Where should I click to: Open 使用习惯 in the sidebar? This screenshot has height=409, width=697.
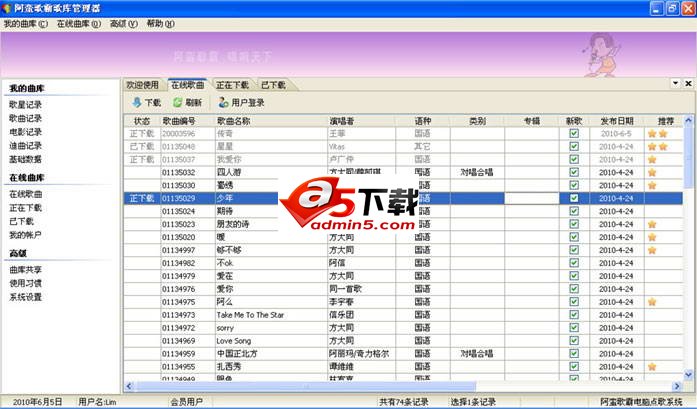click(25, 283)
